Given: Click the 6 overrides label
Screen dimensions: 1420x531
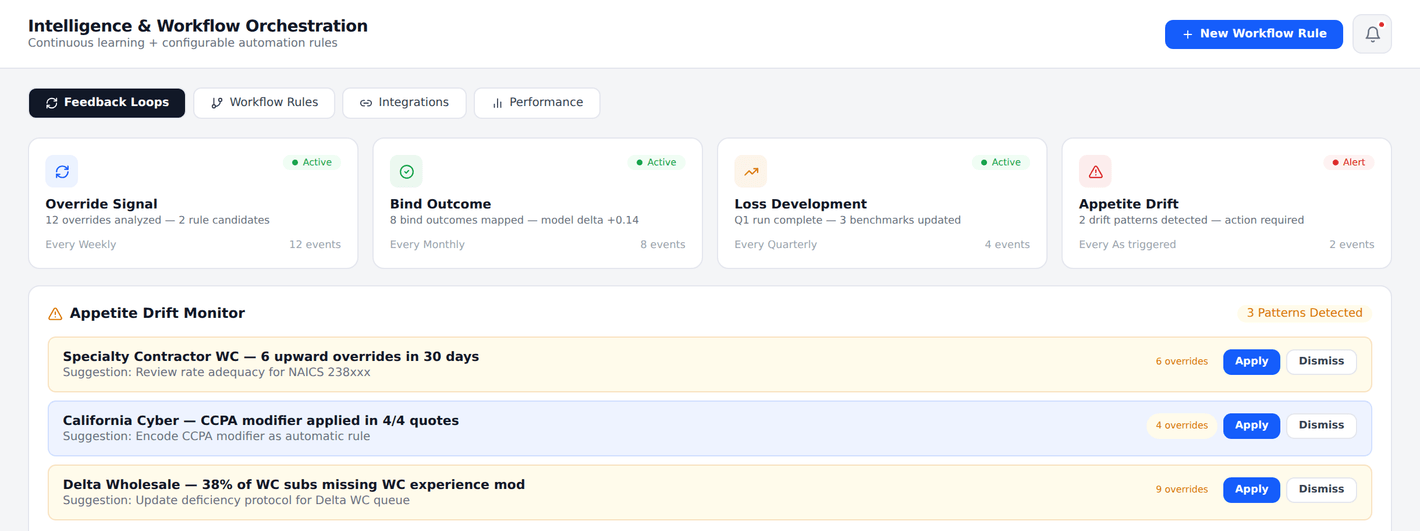Looking at the screenshot, I should (x=1182, y=362).
